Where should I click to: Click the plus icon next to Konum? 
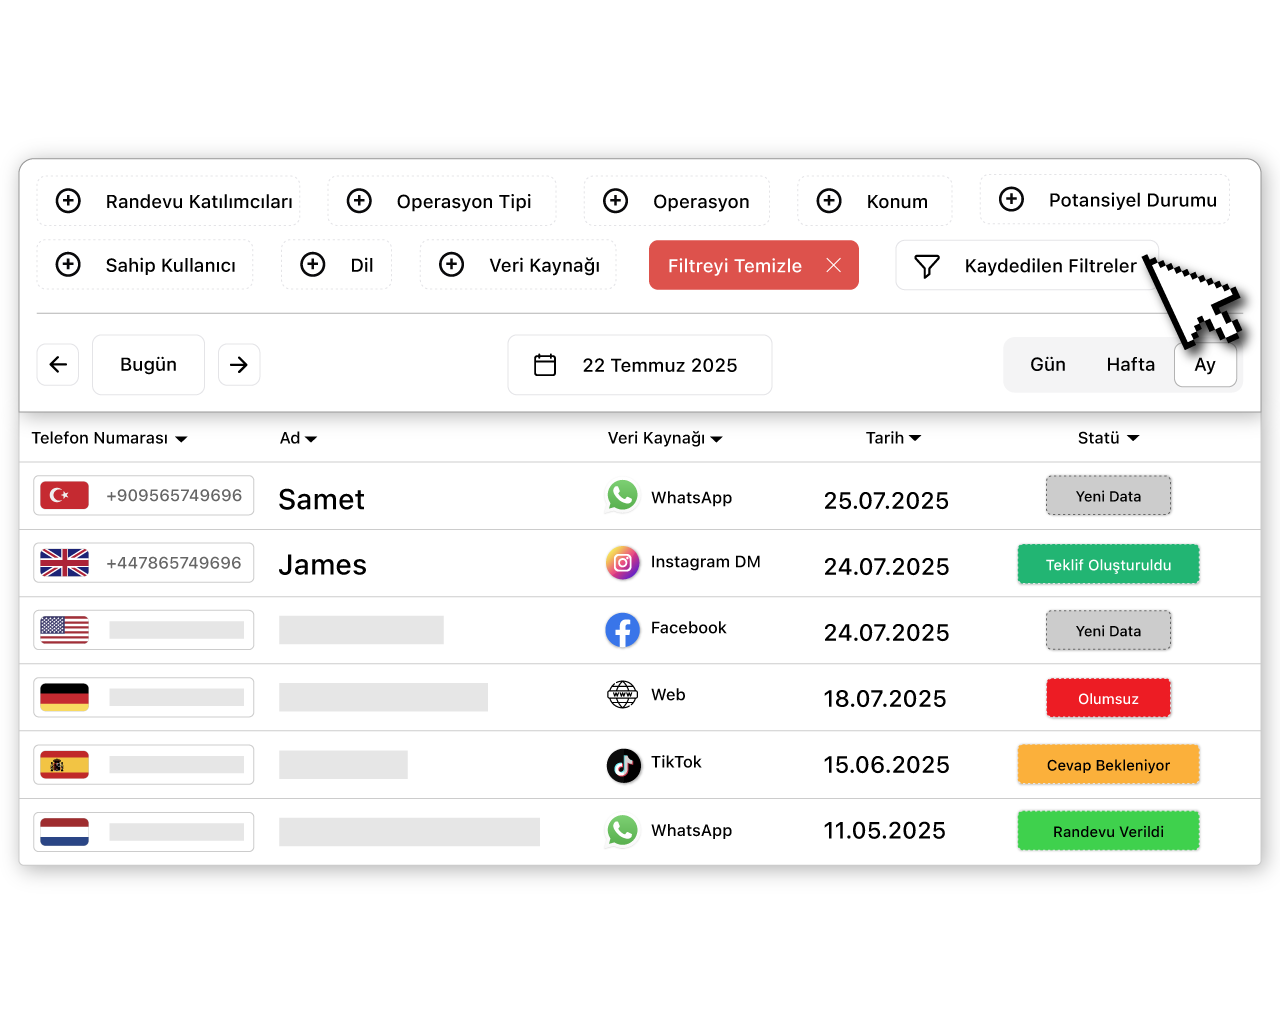(x=829, y=201)
